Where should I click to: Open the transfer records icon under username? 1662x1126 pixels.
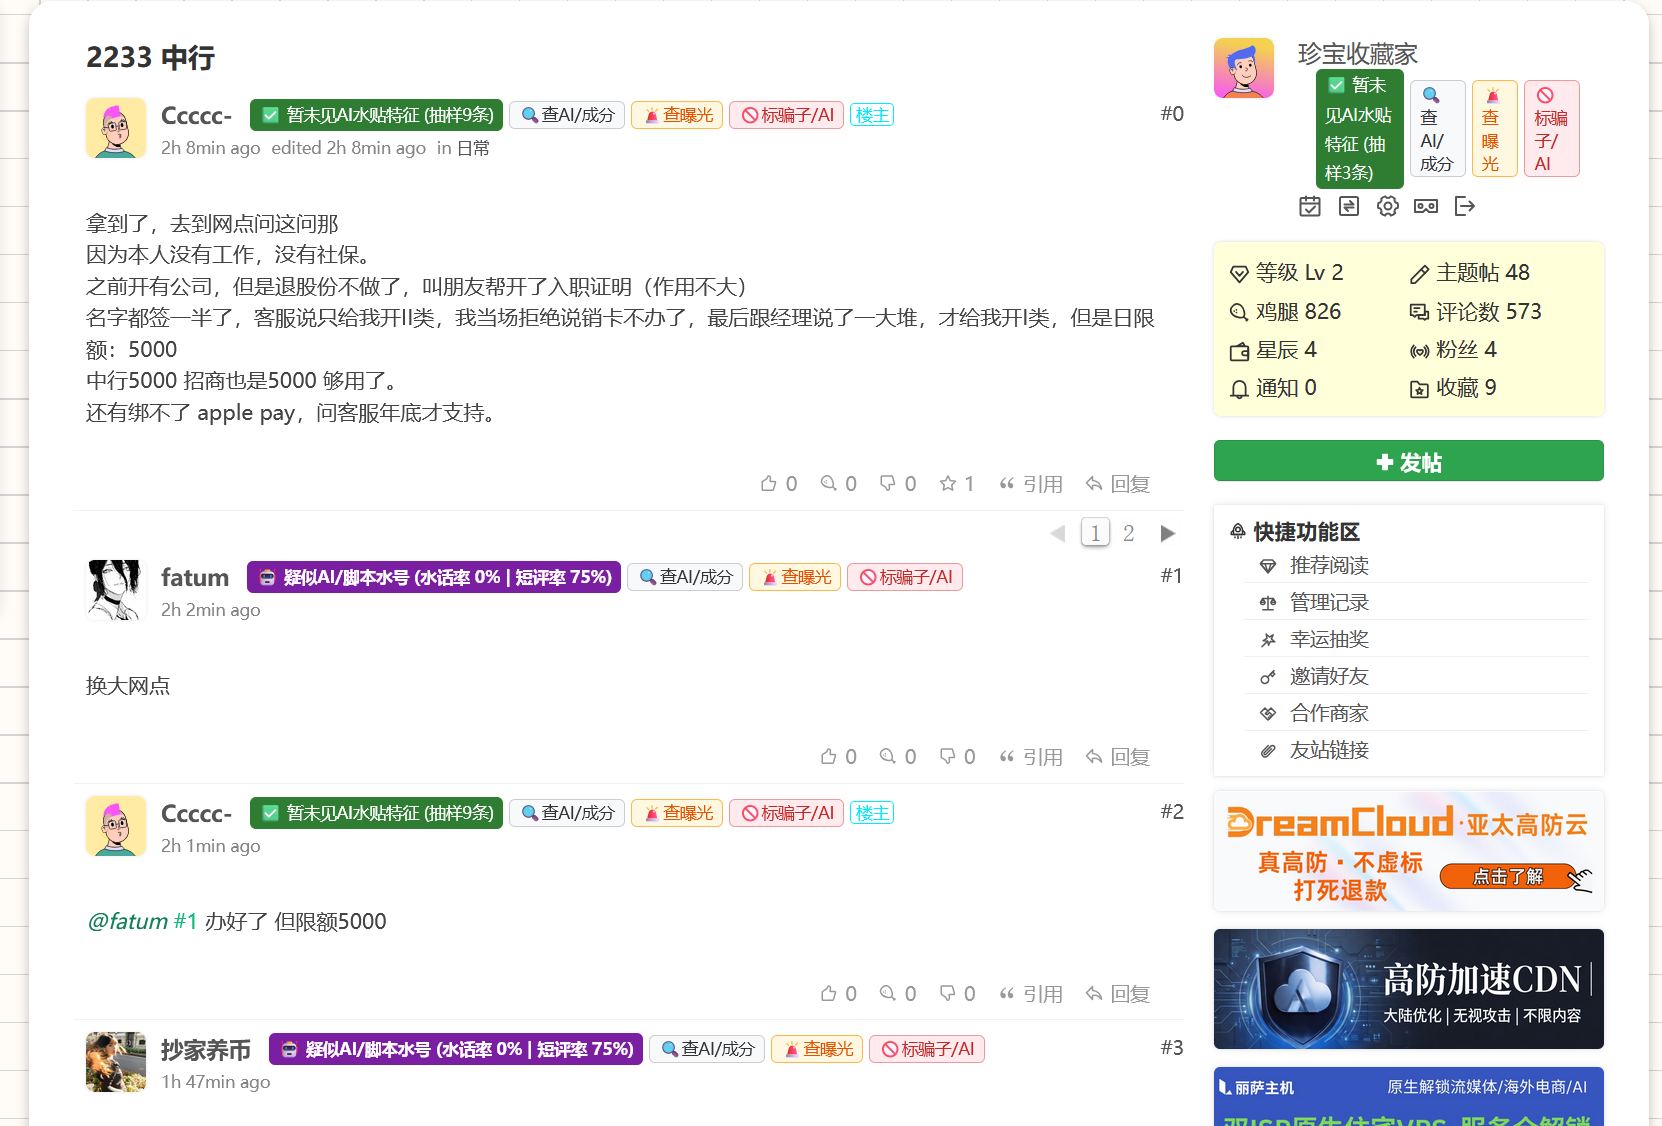click(1349, 206)
